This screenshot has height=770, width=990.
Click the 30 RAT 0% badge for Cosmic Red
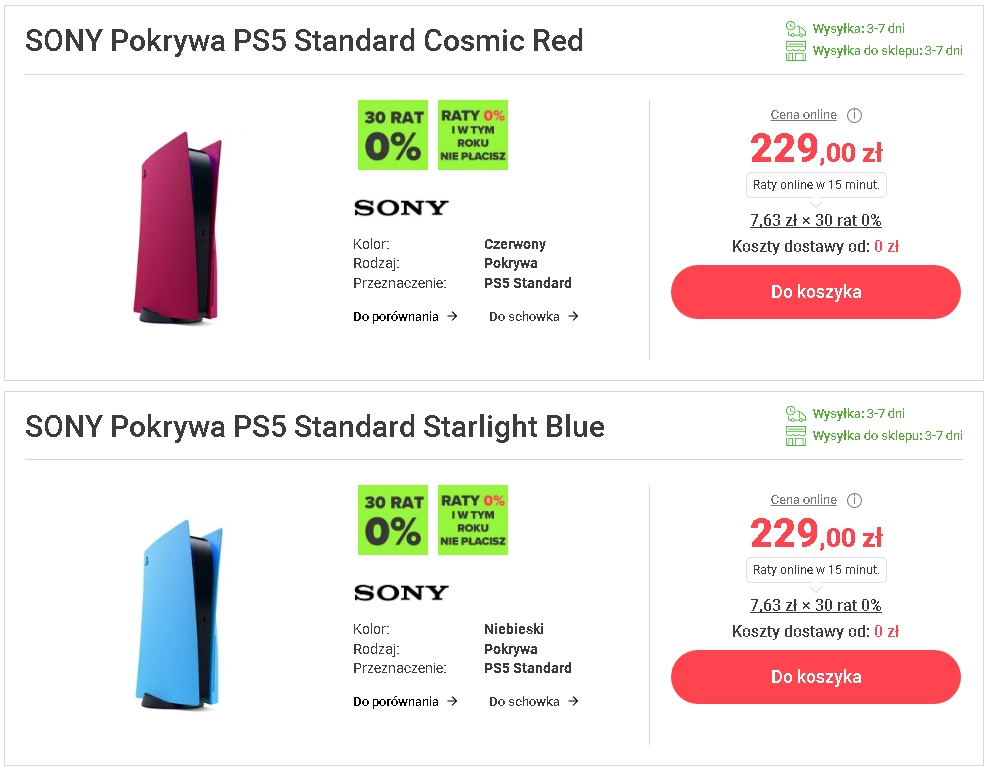392,135
